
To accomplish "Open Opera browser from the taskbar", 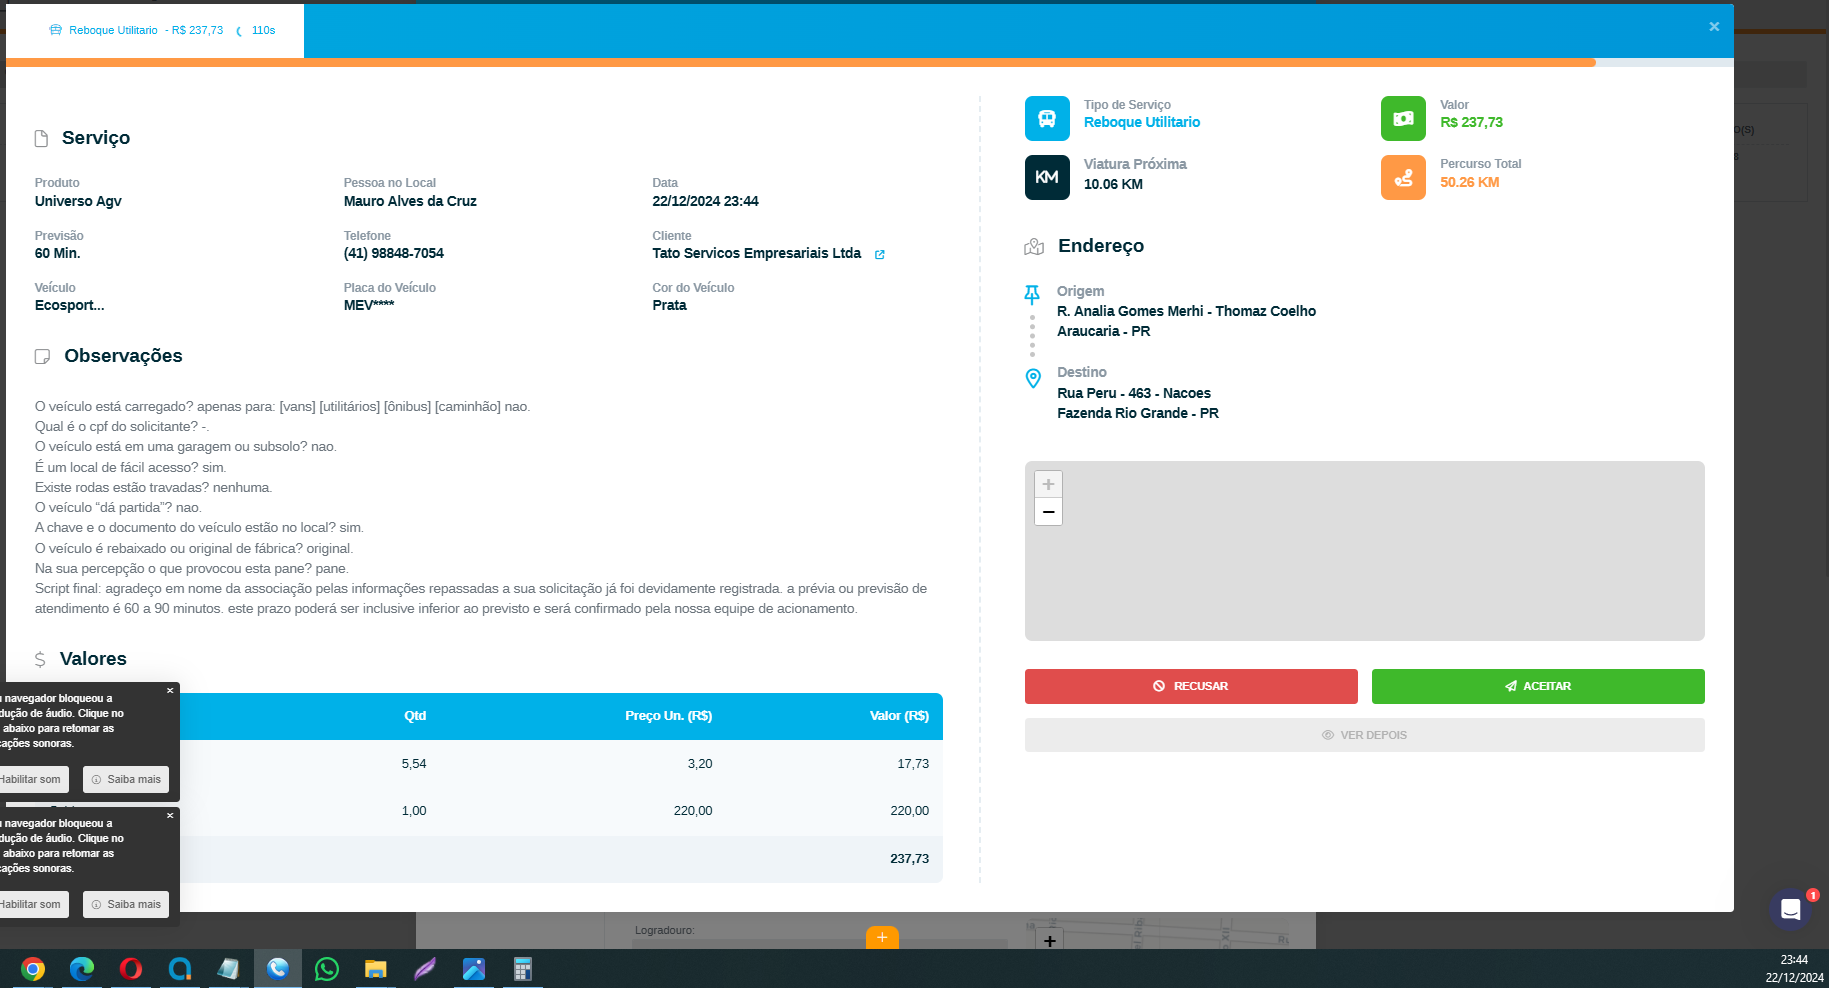I will click(x=131, y=968).
